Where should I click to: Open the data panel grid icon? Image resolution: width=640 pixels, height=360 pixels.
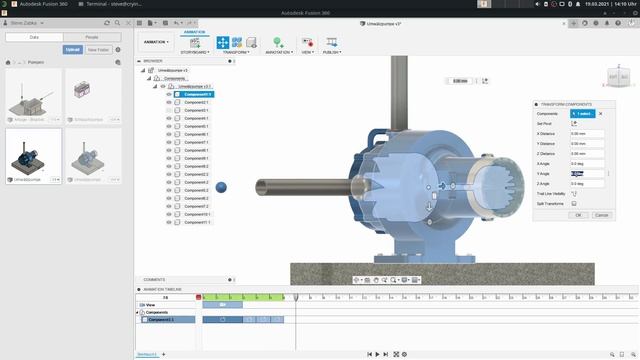click(x=139, y=23)
